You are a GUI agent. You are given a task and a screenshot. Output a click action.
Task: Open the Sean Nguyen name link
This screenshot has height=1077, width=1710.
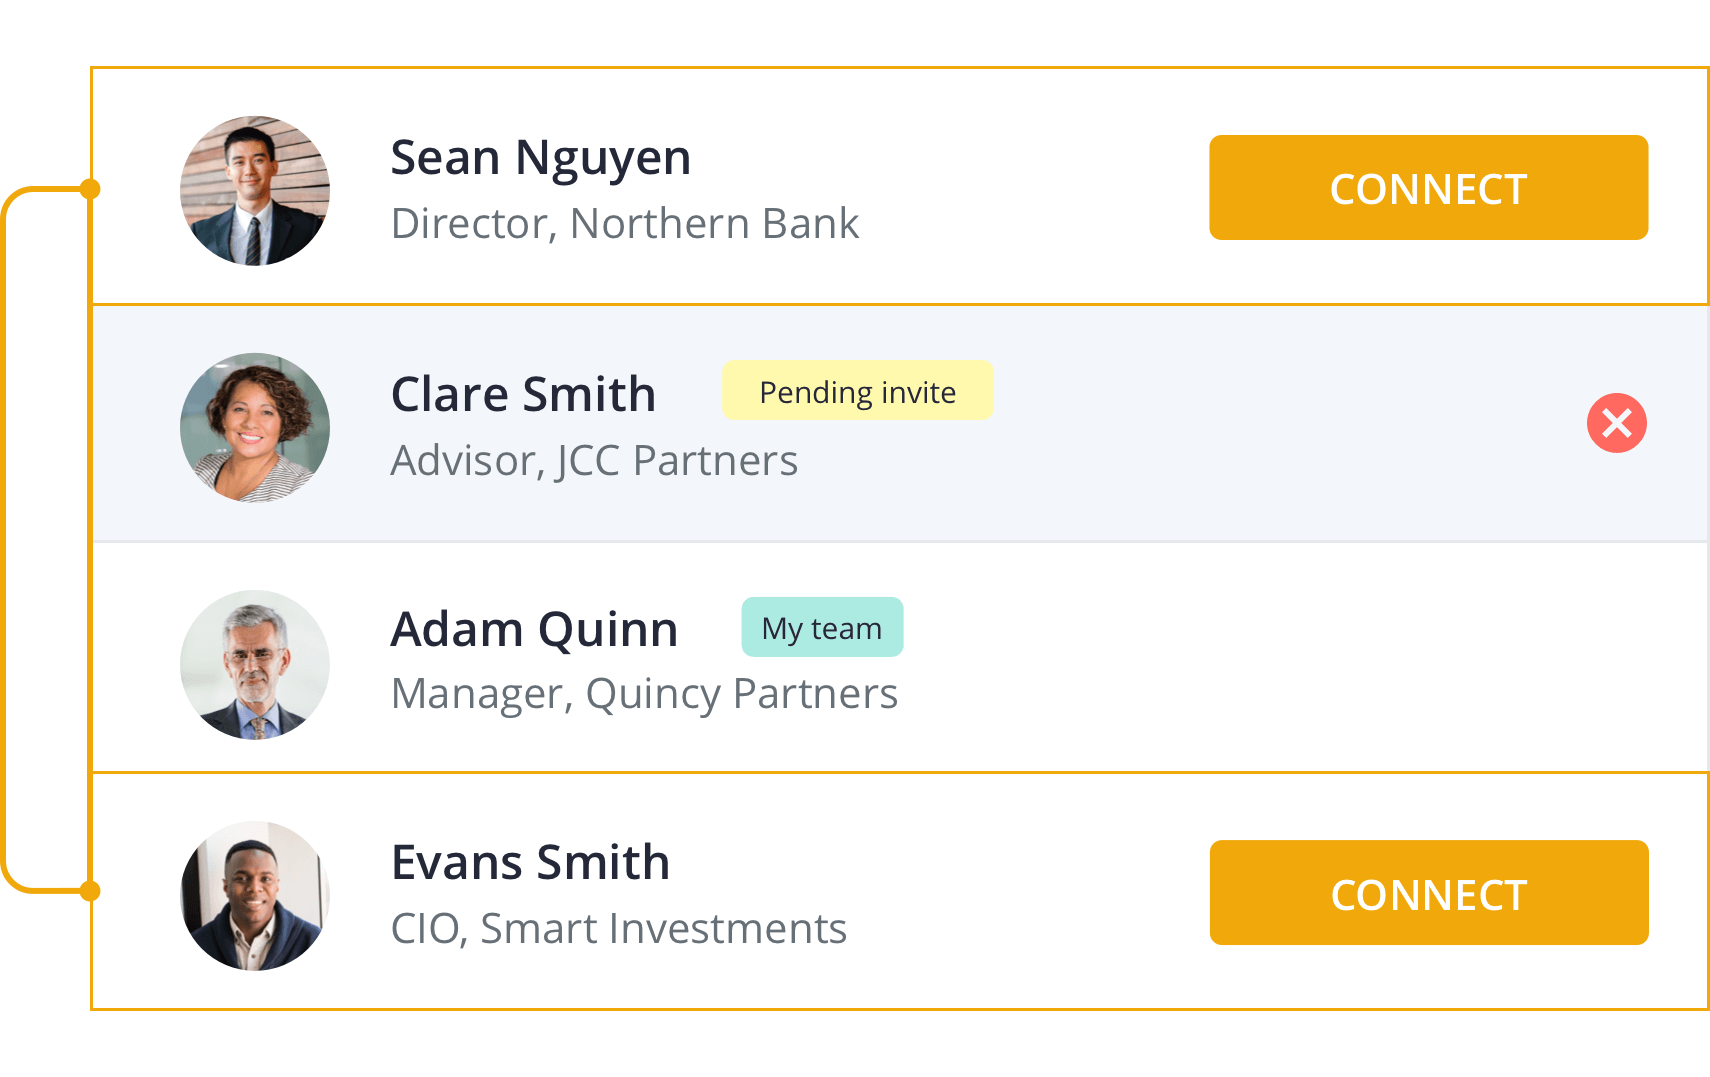(540, 158)
